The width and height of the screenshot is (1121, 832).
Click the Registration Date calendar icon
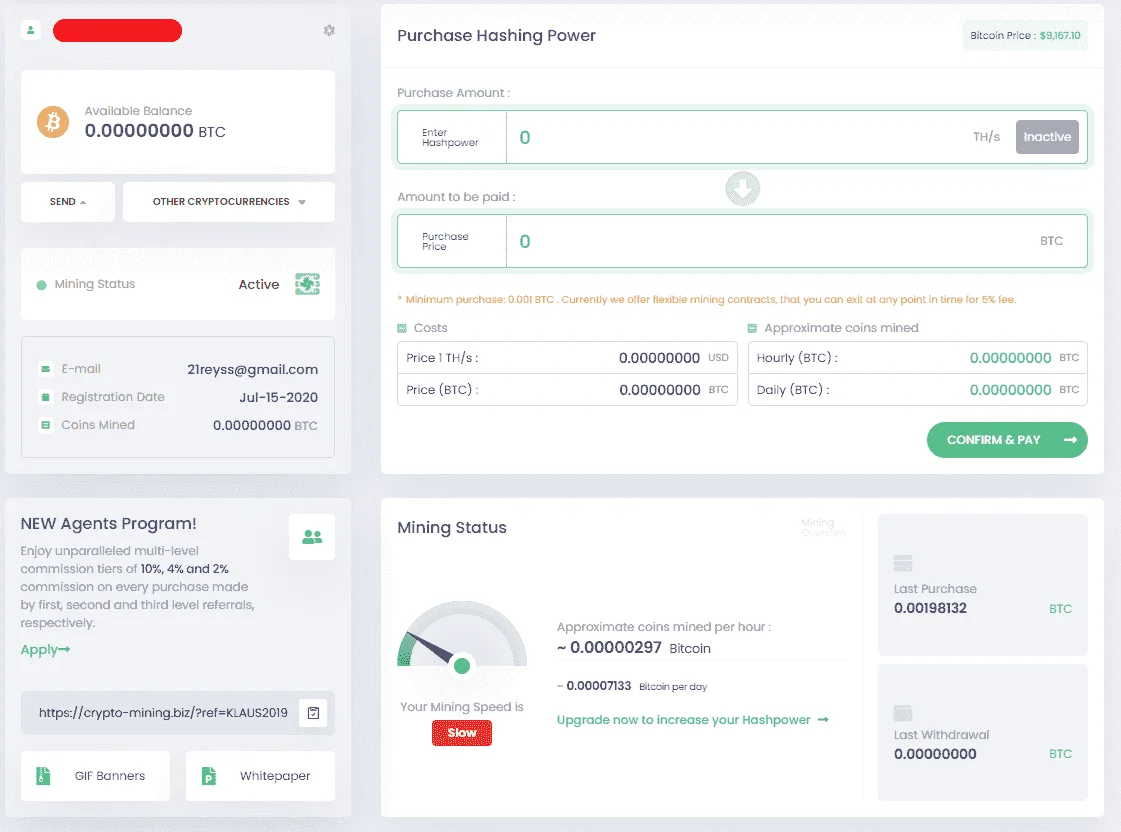tap(46, 397)
